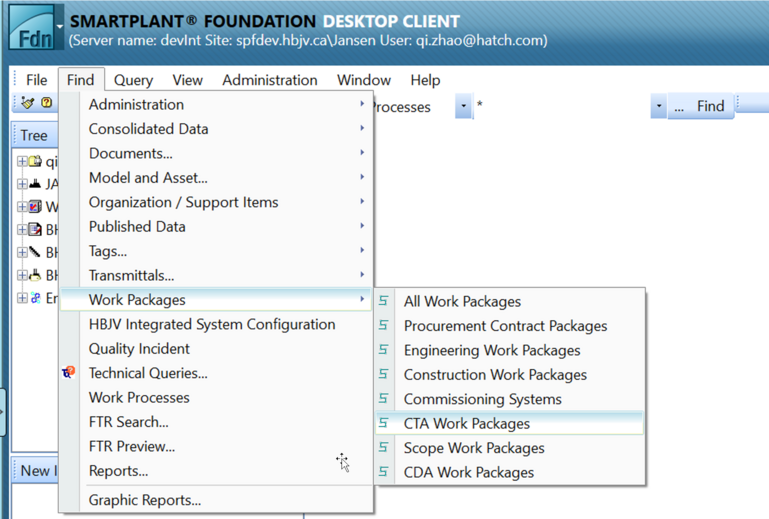Expand the second tree node starting with JA
Viewport: 769px width, 519px height.
(22, 184)
